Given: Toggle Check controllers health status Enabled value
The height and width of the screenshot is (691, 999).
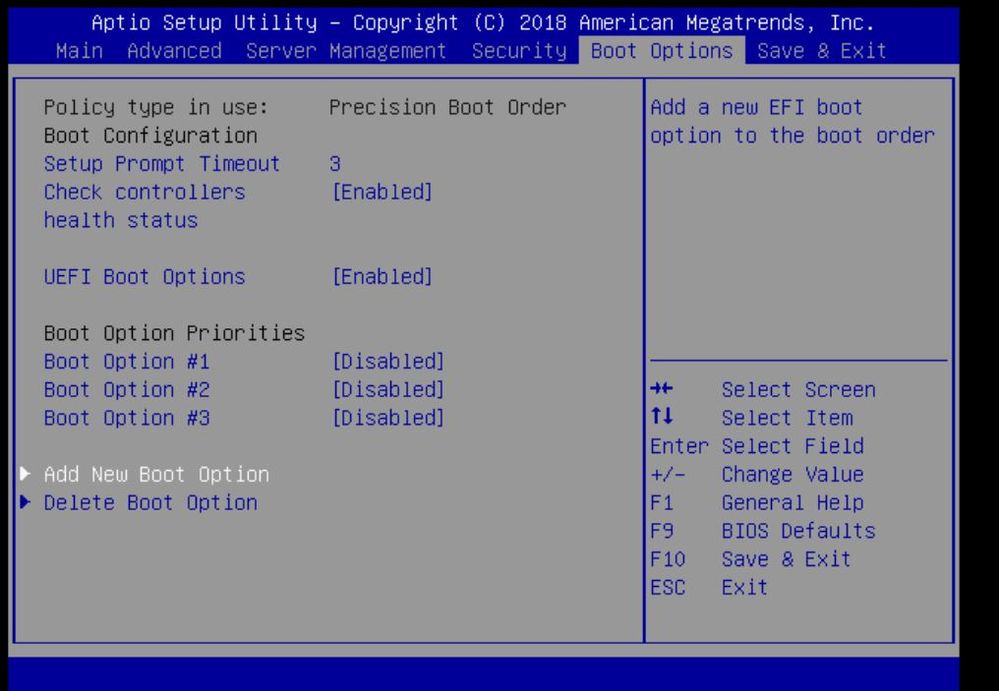Looking at the screenshot, I should (382, 192).
